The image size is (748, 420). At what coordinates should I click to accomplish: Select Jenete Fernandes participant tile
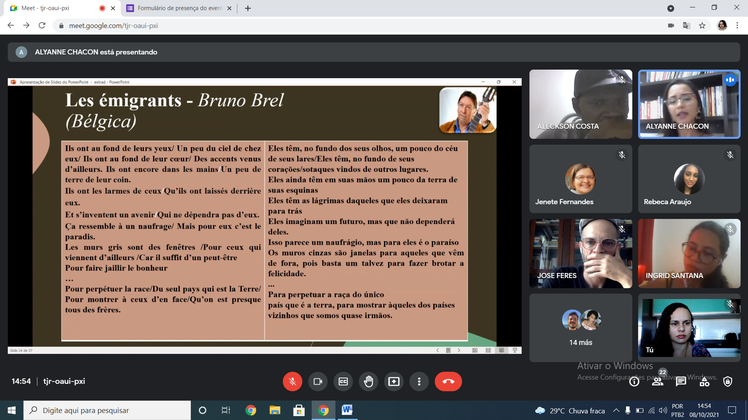[581, 179]
